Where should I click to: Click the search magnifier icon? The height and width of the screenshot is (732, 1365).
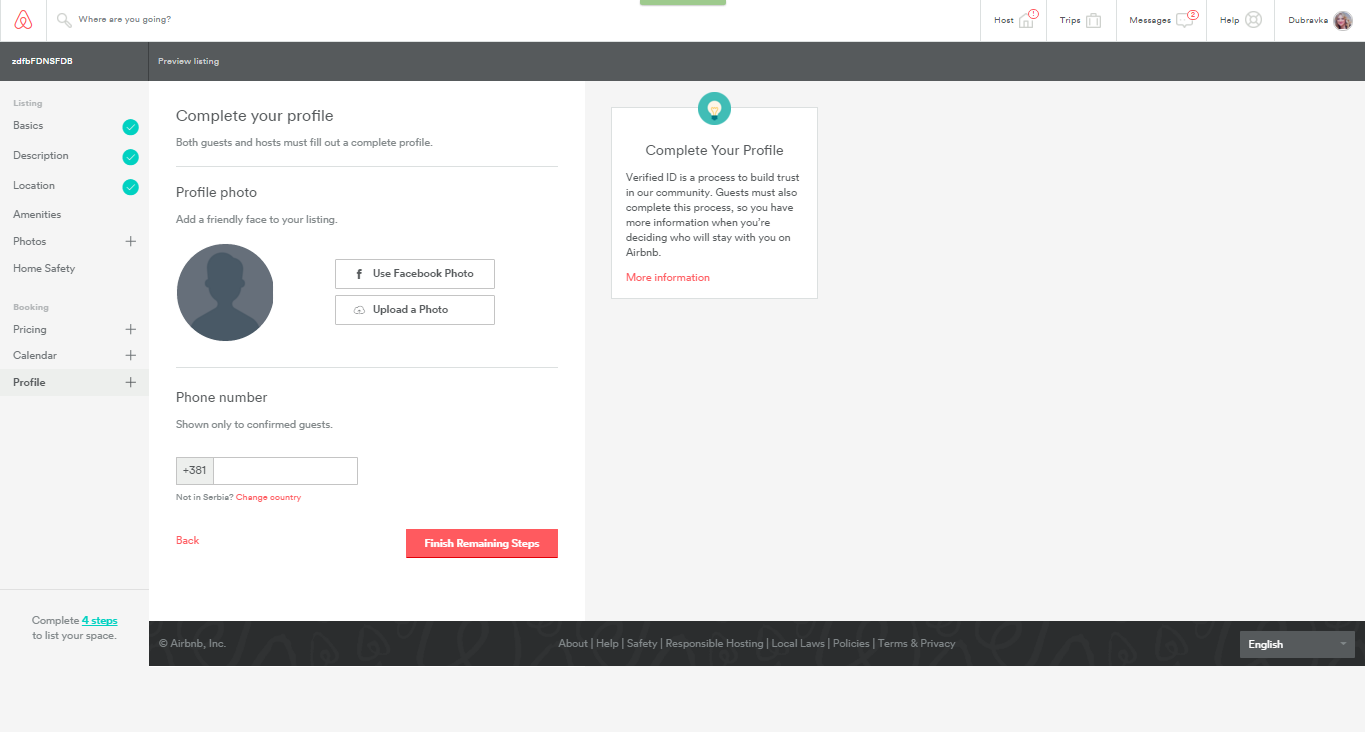click(64, 20)
